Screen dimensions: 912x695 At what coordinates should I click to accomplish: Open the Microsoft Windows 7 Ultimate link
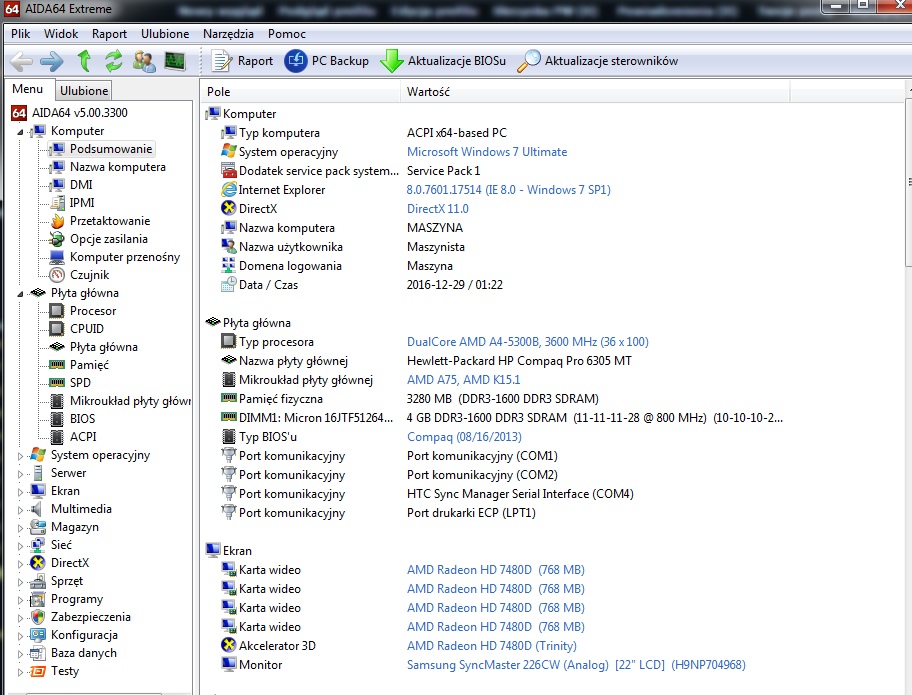(x=487, y=152)
